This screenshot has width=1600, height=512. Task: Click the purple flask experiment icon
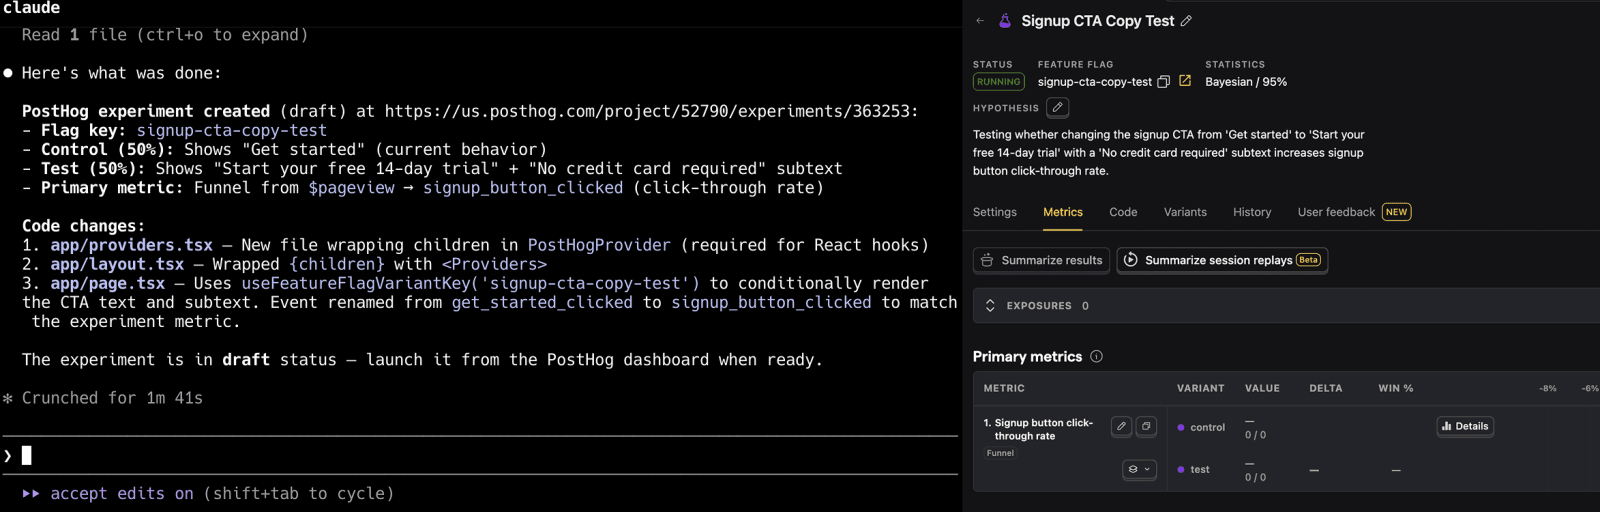tap(1005, 21)
